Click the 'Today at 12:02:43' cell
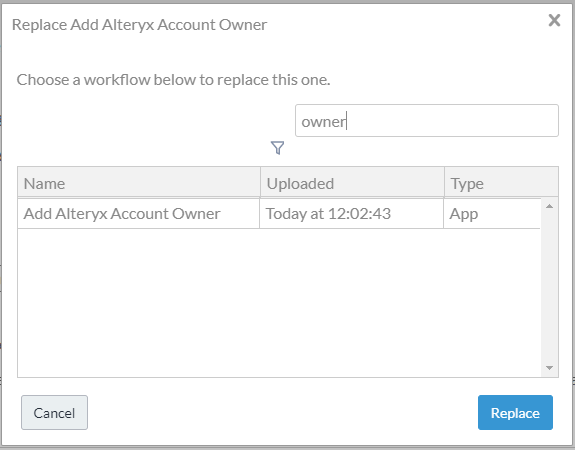This screenshot has width=575, height=450. (x=351, y=214)
